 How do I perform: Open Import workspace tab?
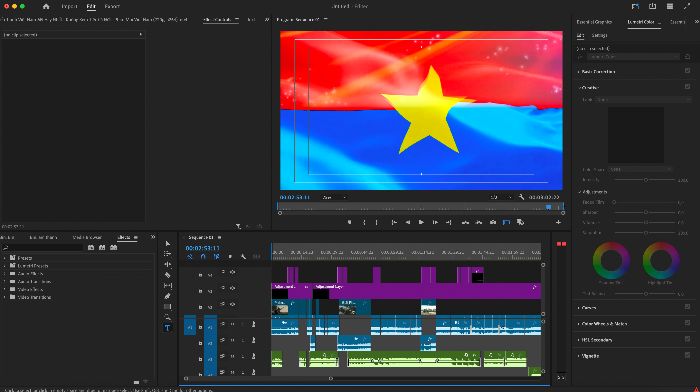coord(69,7)
